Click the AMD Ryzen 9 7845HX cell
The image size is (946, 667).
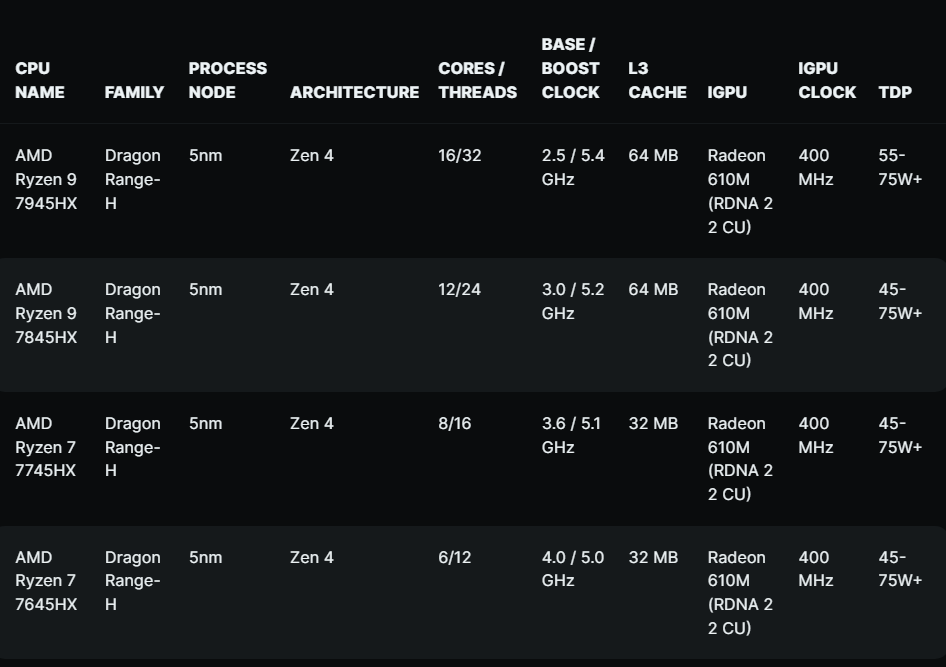pos(46,314)
